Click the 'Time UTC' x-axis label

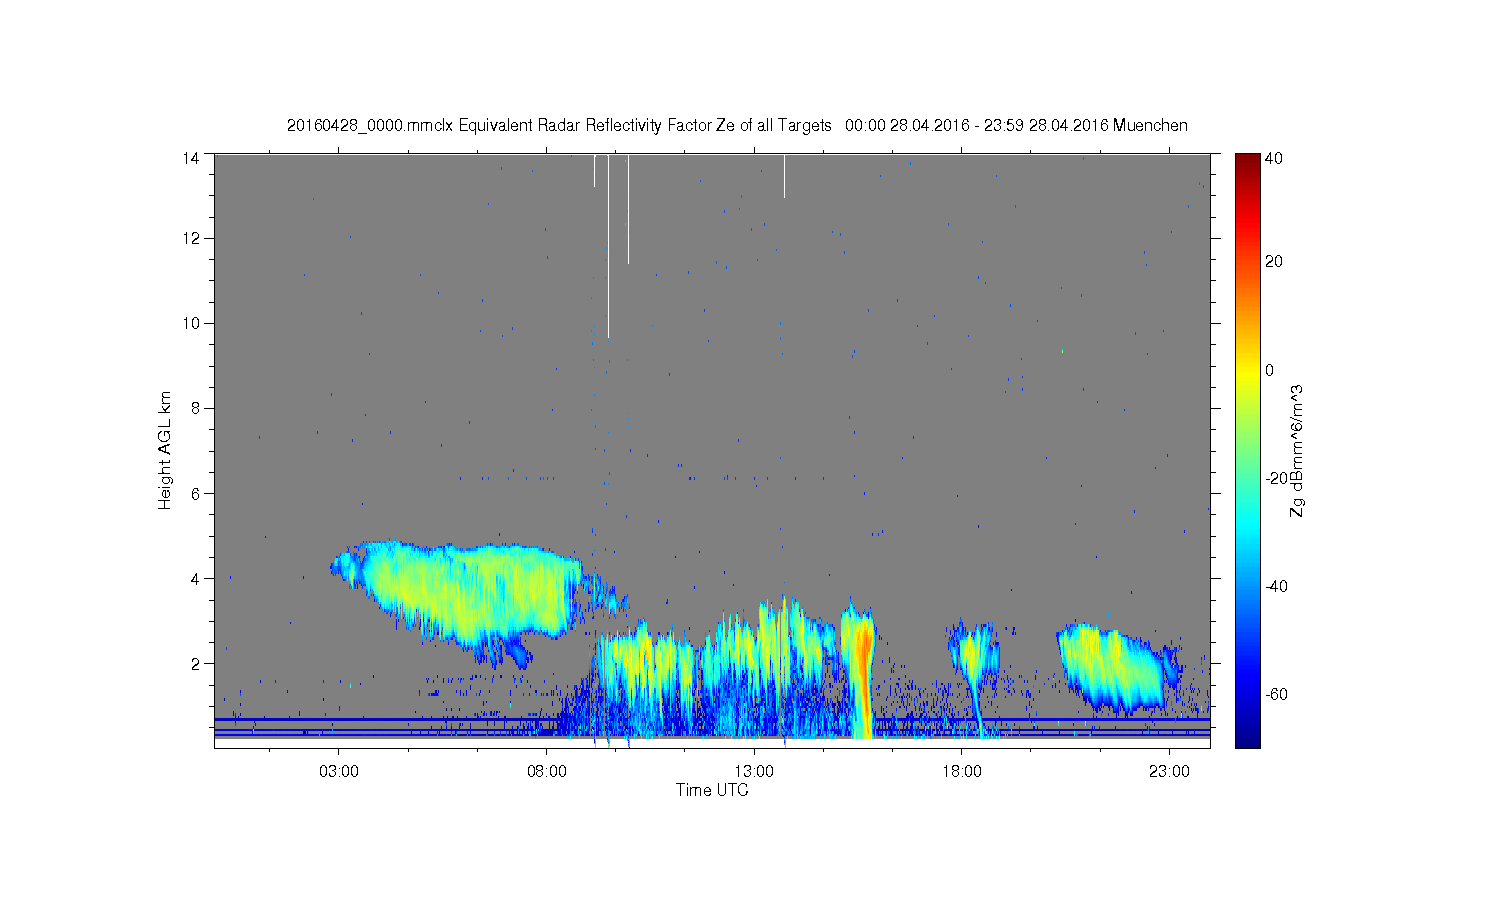click(x=712, y=790)
